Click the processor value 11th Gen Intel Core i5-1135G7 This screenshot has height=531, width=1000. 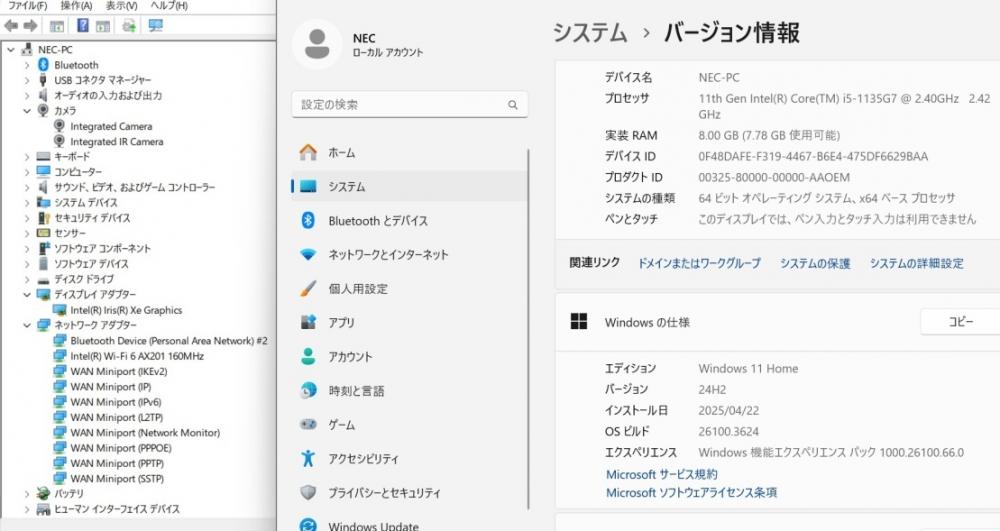[844, 106]
